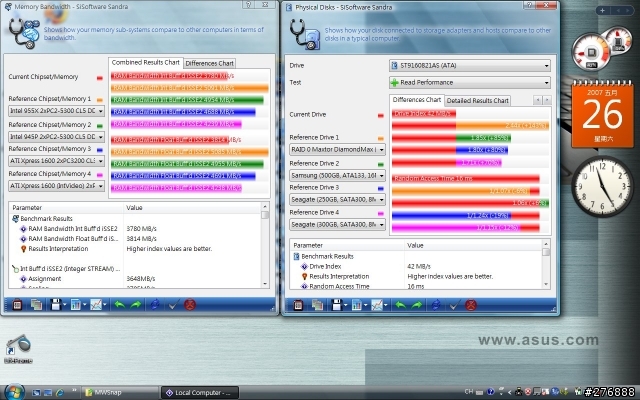640x400 pixels.
Task: Select MWSnap taskbar button
Action: 120,393
